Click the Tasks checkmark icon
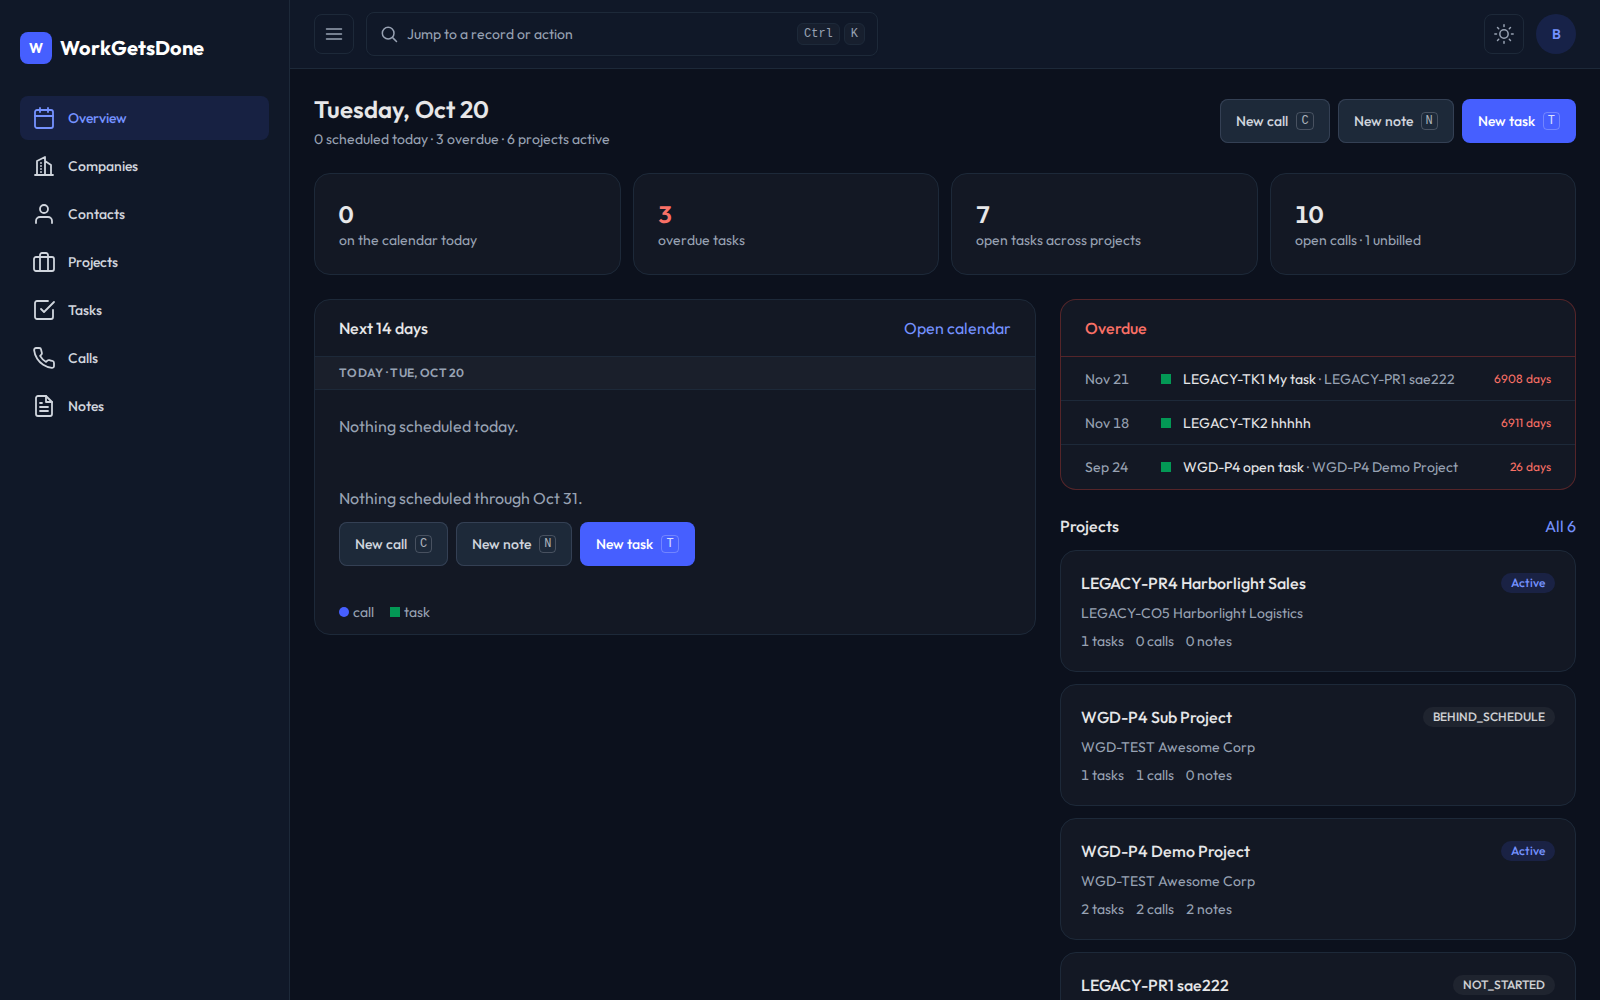 [44, 310]
